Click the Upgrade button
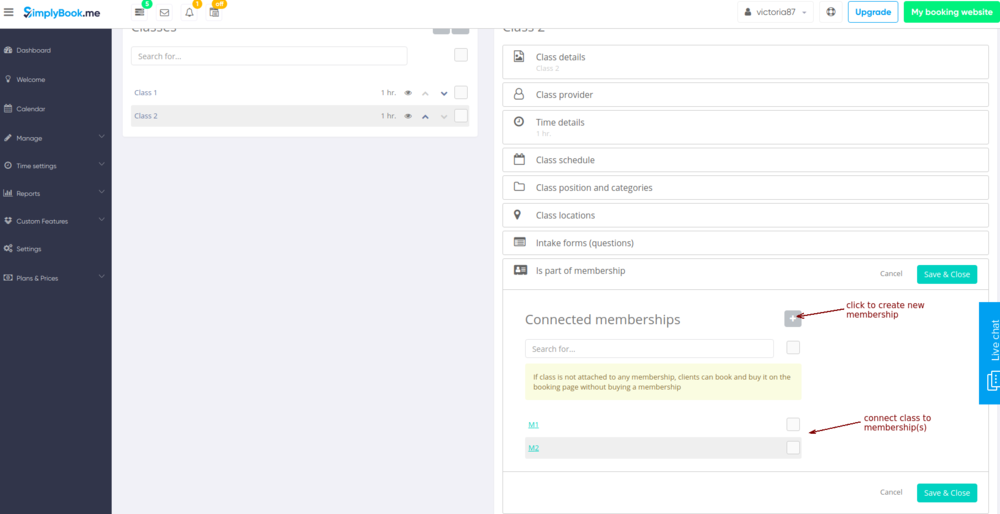 pyautogui.click(x=872, y=12)
